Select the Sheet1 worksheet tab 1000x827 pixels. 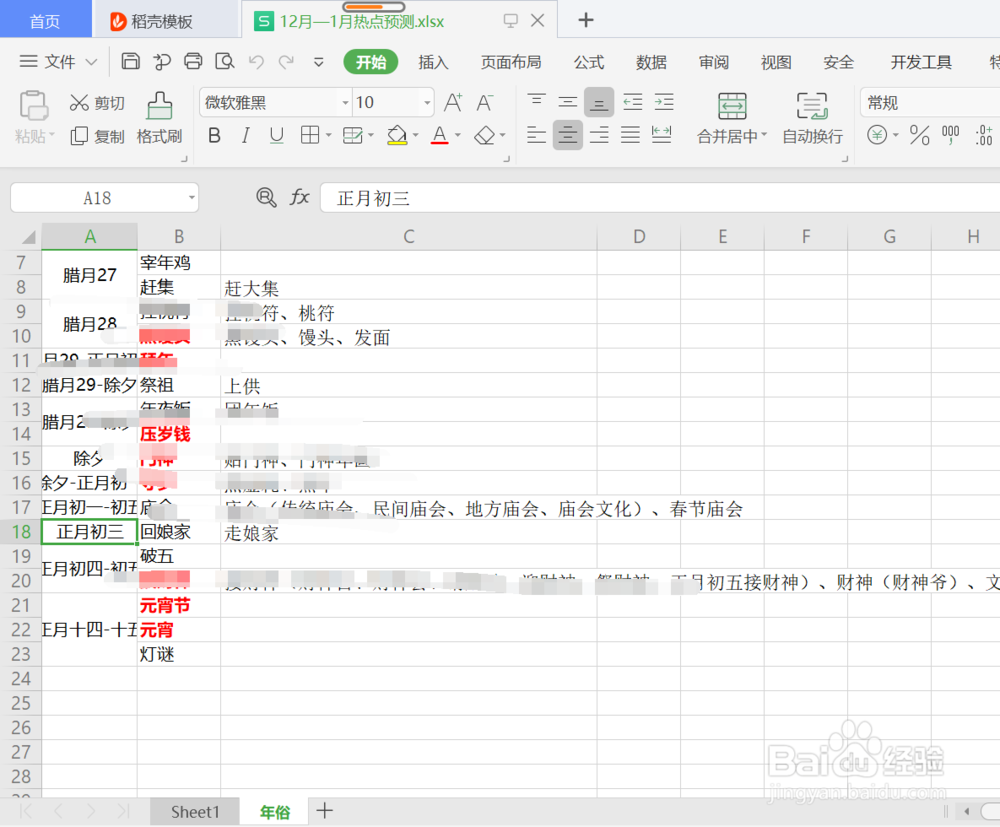195,812
